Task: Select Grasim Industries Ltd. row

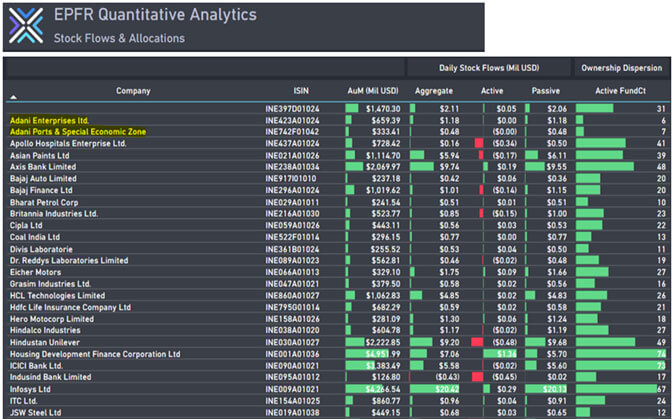Action: [338, 284]
